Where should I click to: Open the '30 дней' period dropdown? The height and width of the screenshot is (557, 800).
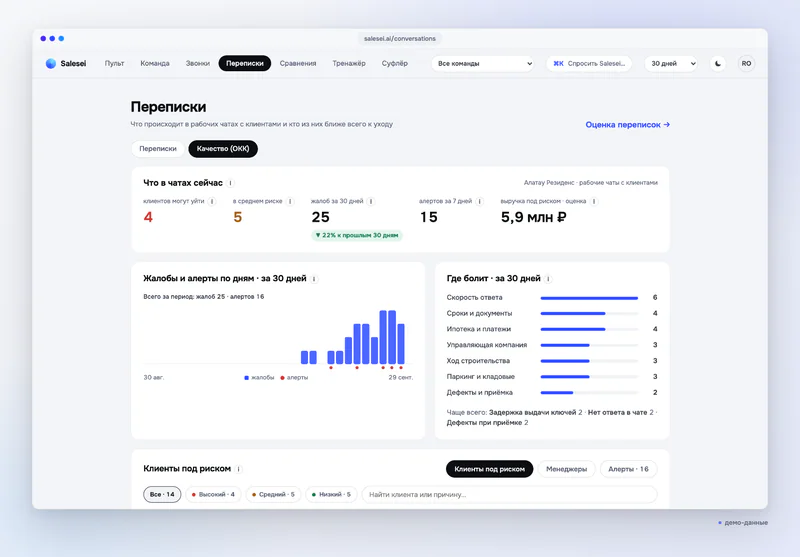pos(671,63)
